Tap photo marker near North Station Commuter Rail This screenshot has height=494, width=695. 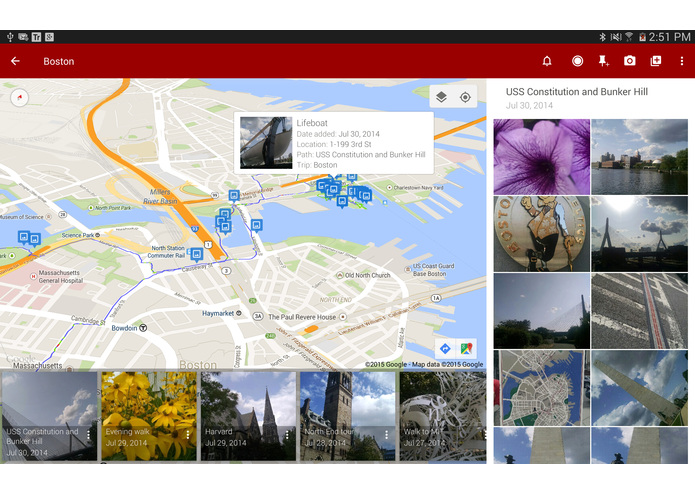(x=196, y=254)
